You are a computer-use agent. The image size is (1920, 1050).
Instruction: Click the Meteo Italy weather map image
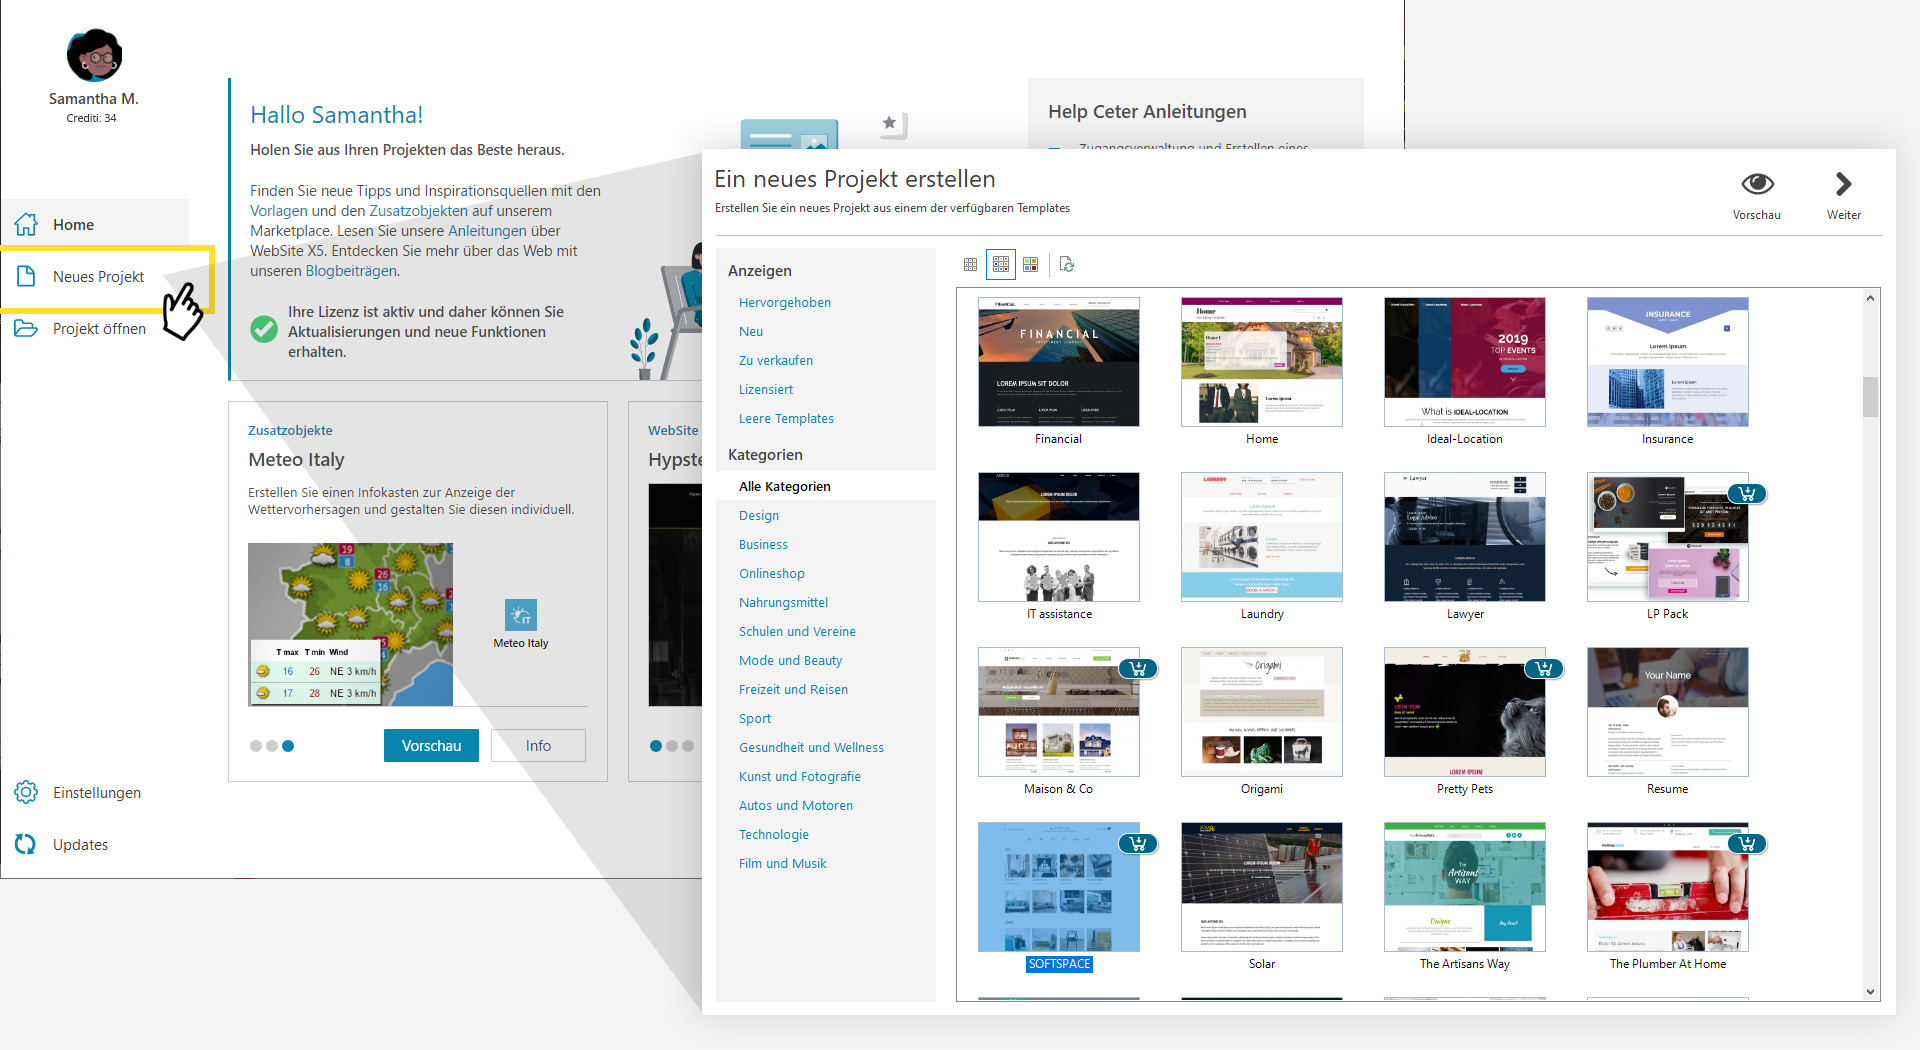pos(350,625)
